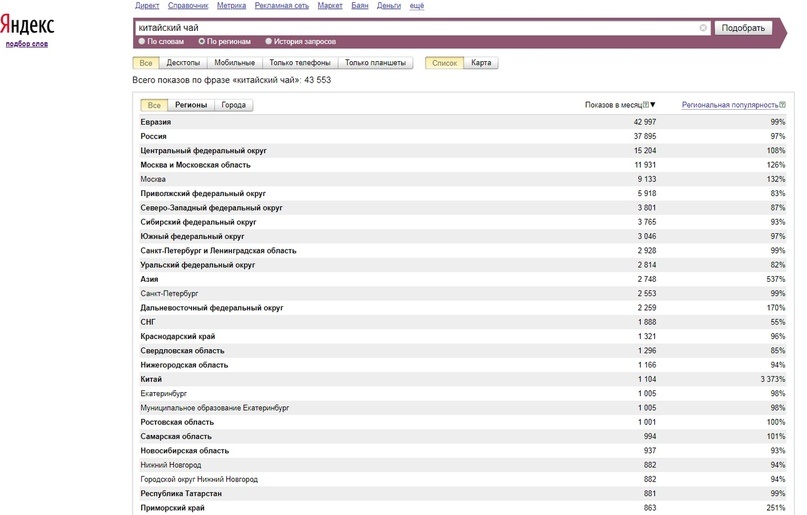Switch to the Список view
Screen dimensions: 807x515
[x=444, y=63]
